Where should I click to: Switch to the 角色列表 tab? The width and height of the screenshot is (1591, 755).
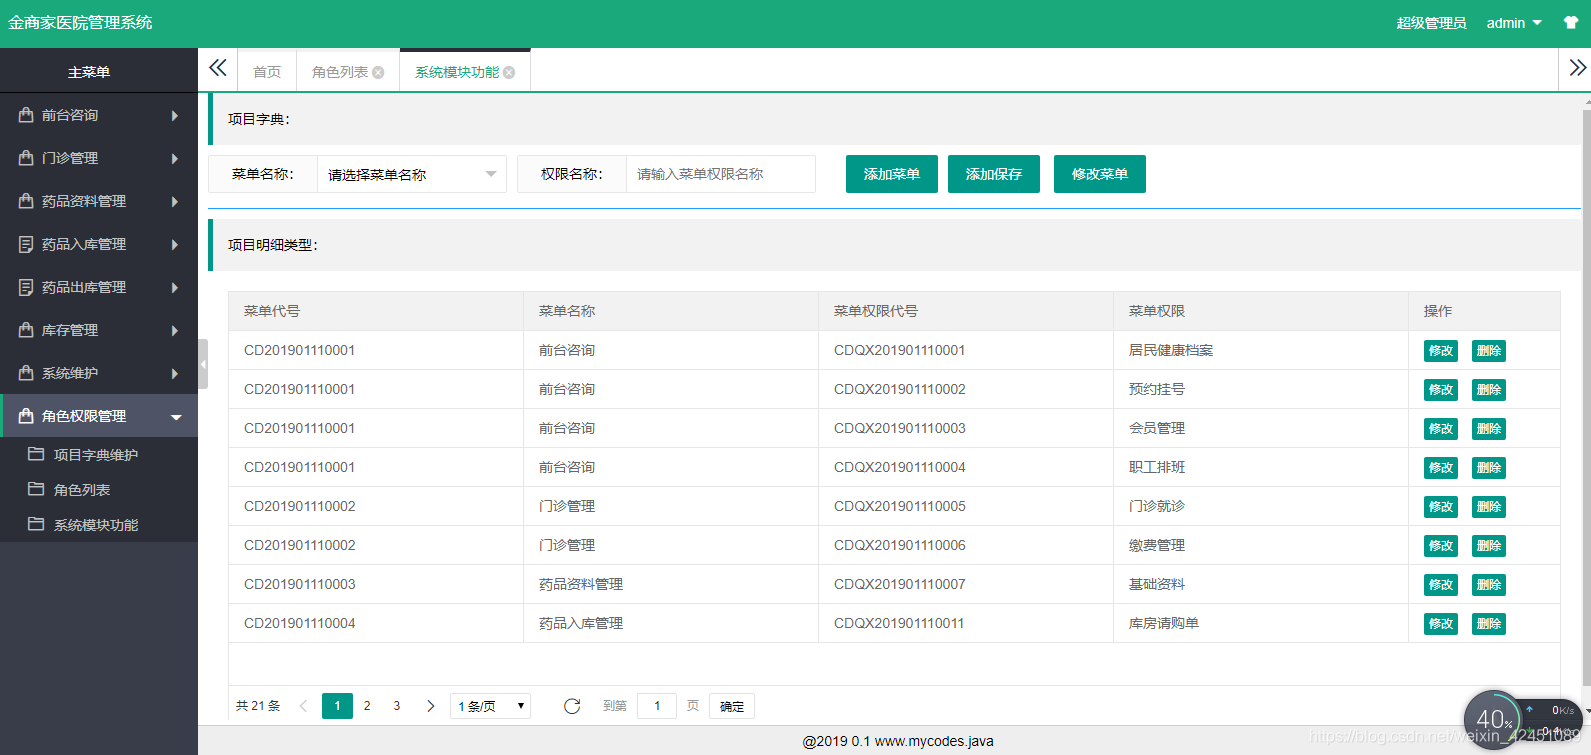348,72
